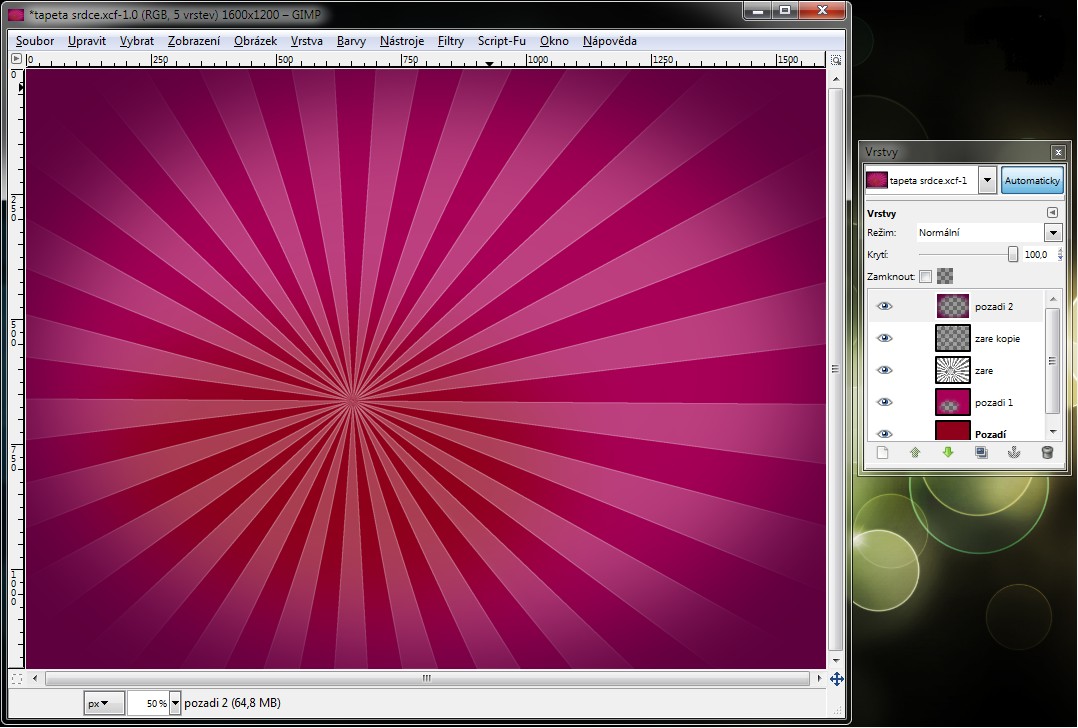1078x728 pixels.
Task: Click the status bar text pozadi 2 (64,8 MB)
Action: pos(232,703)
